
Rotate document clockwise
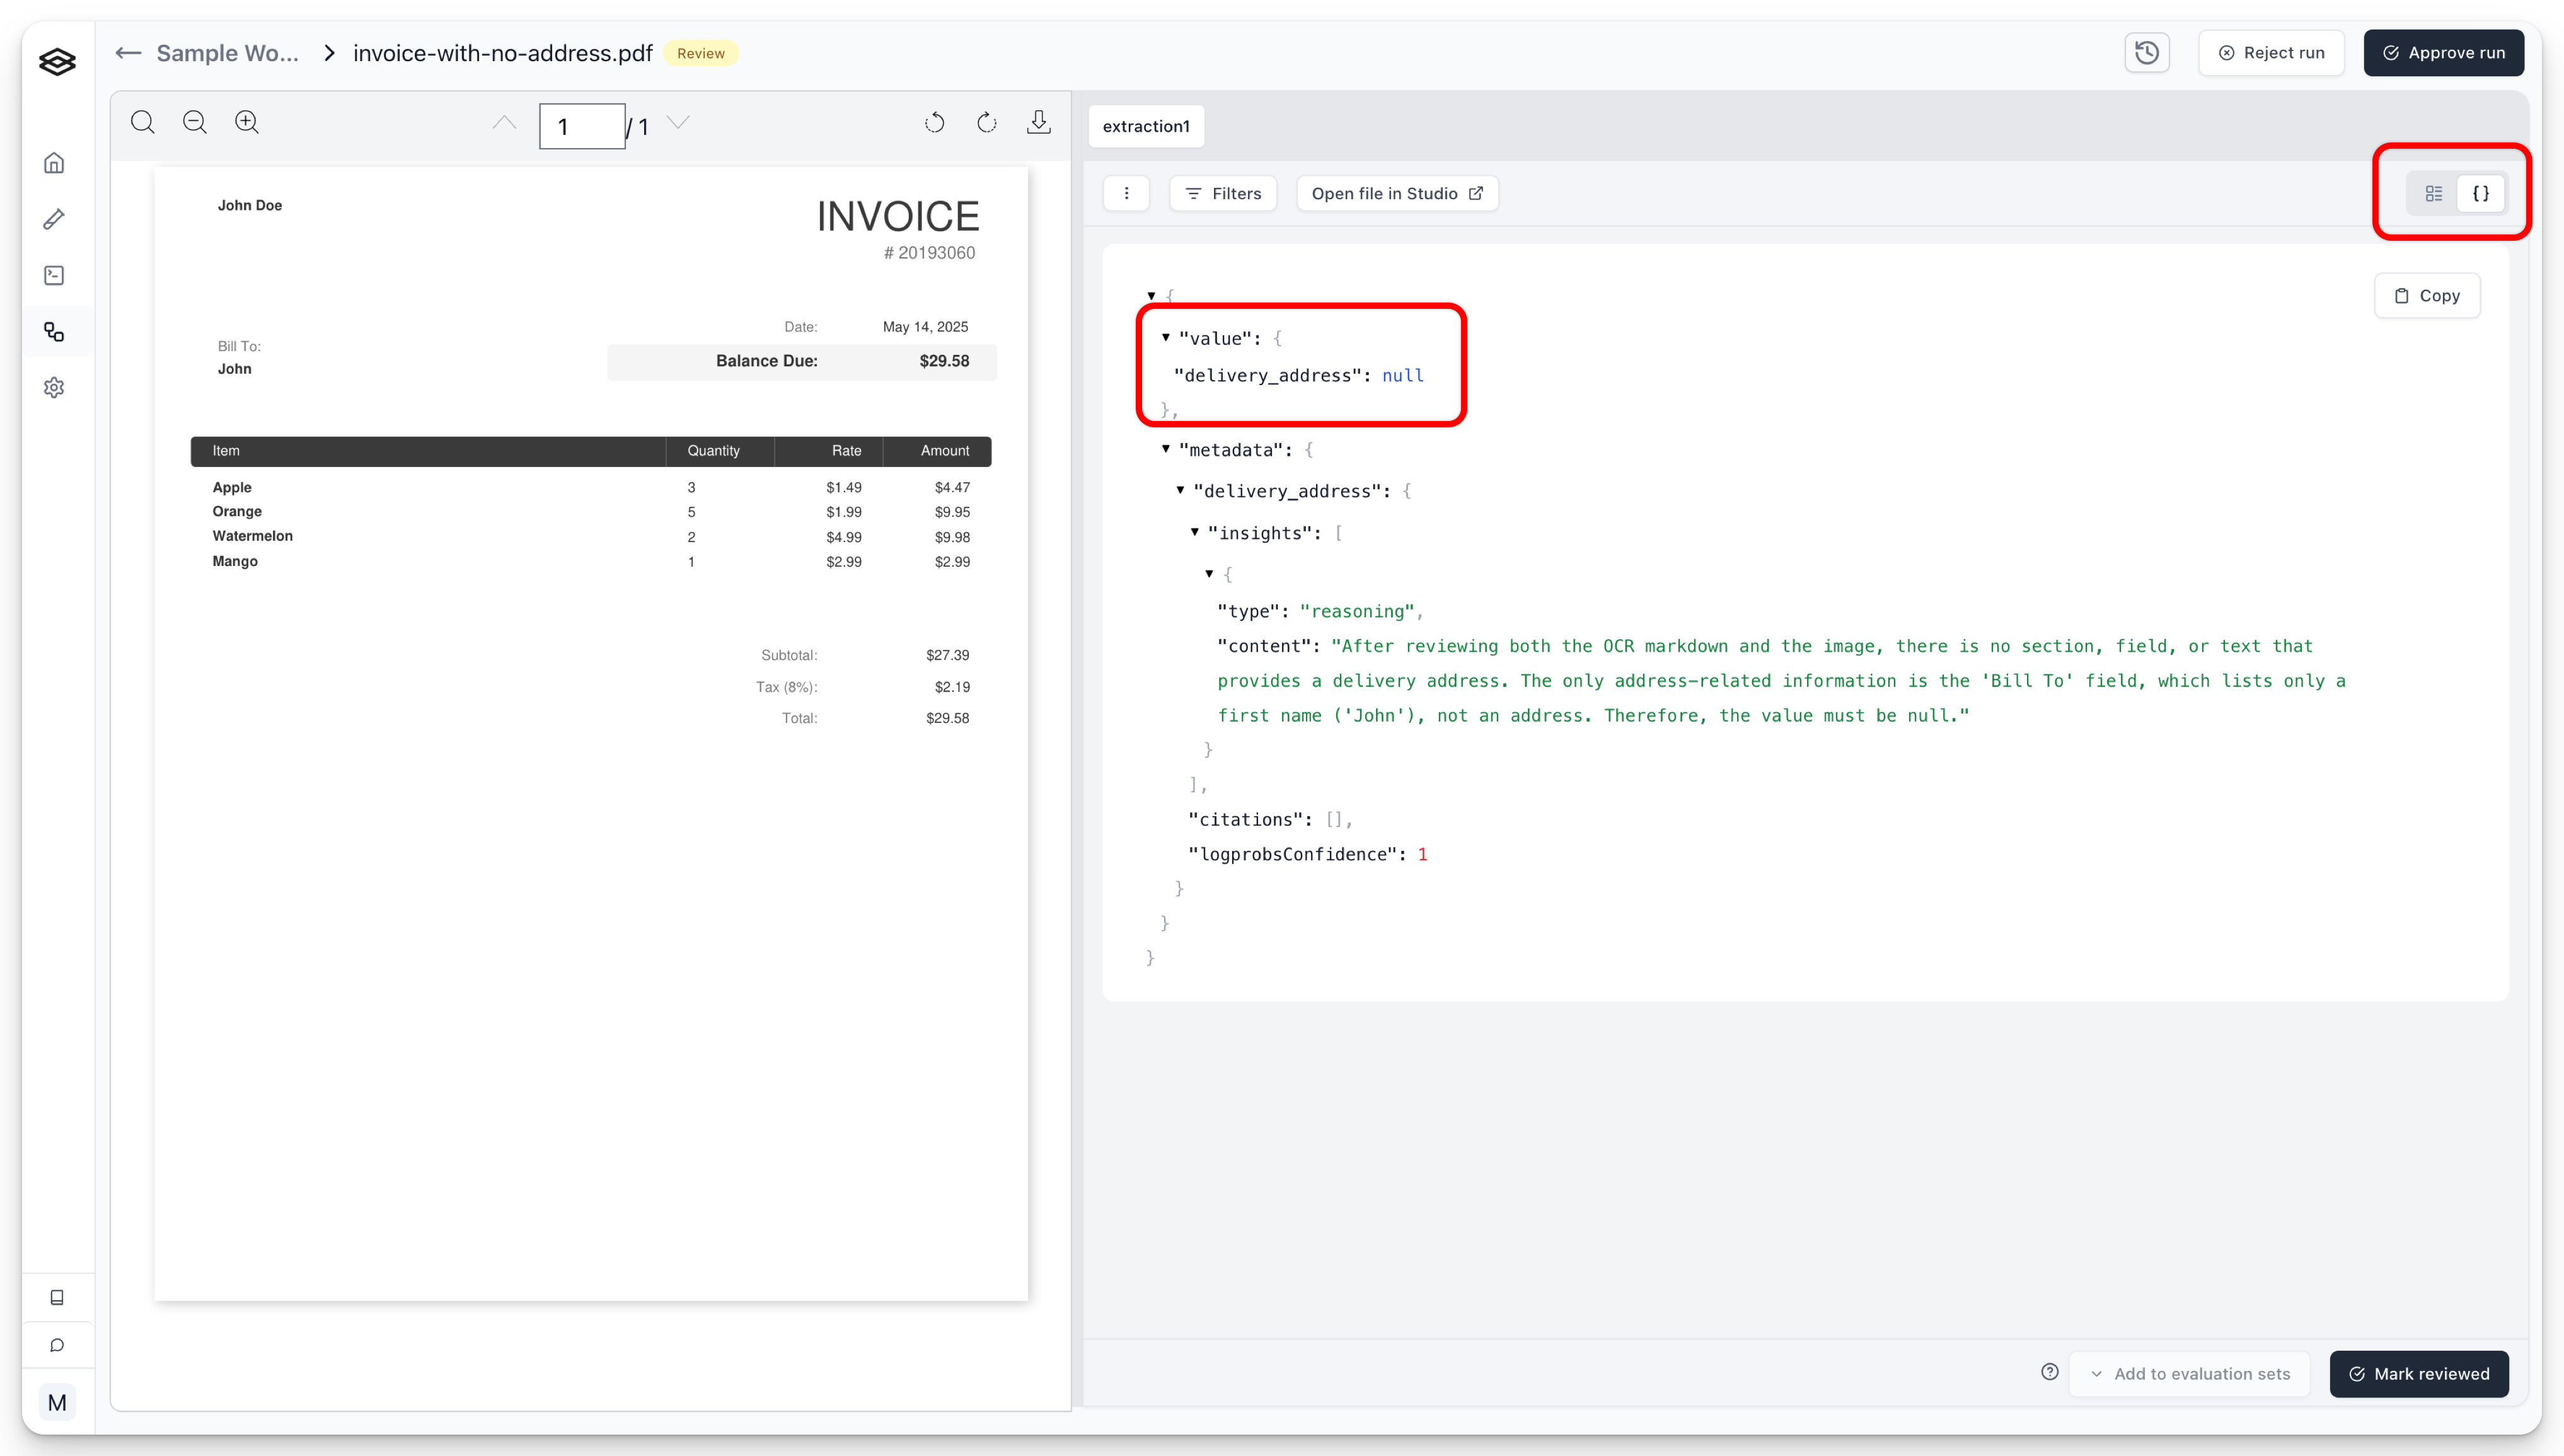(986, 122)
